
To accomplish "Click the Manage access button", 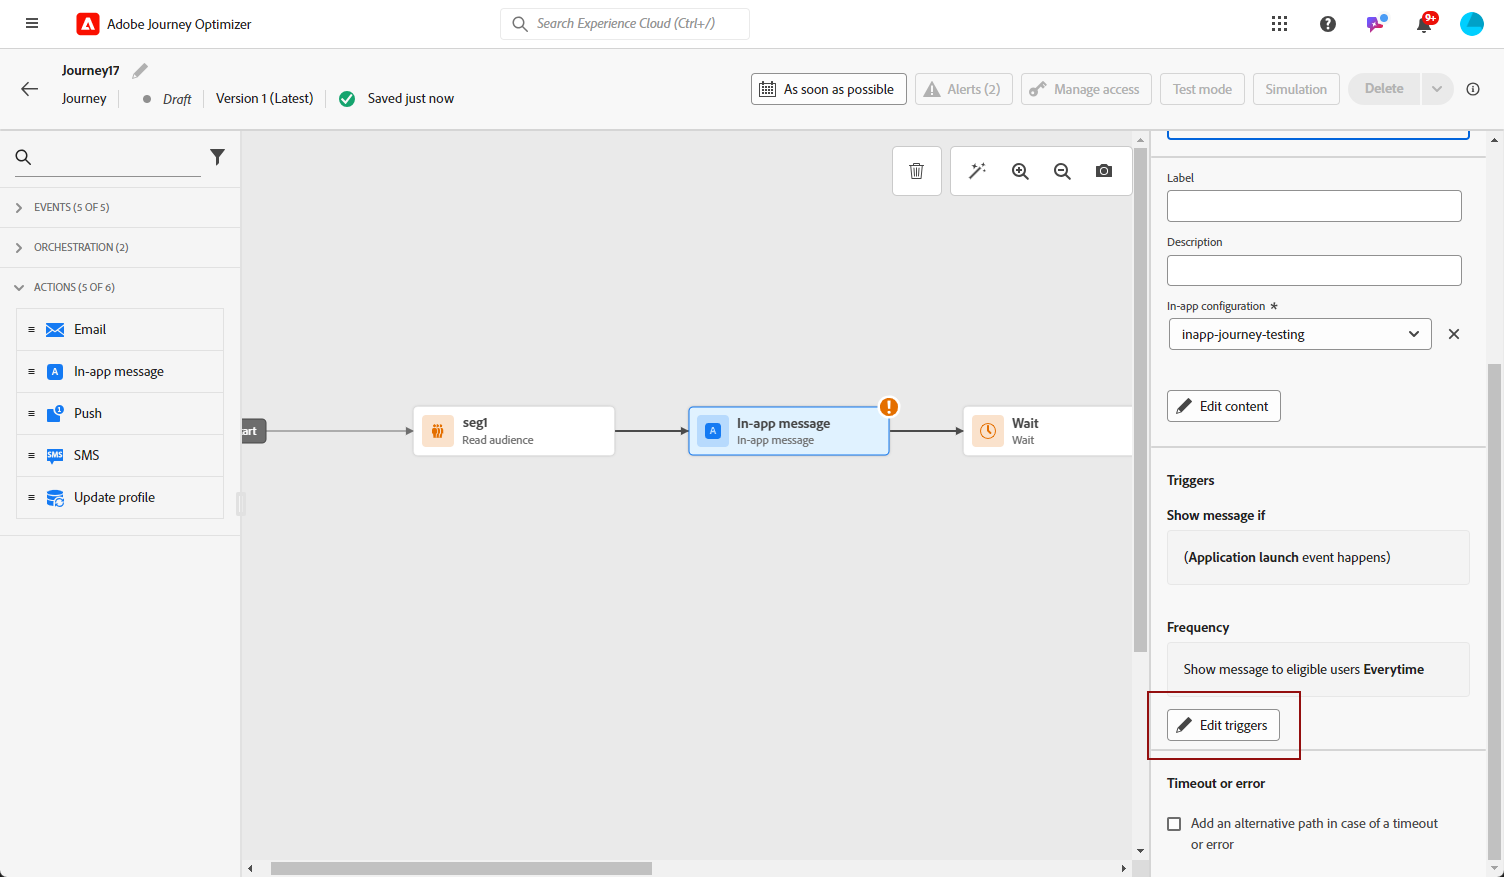I will (x=1086, y=89).
